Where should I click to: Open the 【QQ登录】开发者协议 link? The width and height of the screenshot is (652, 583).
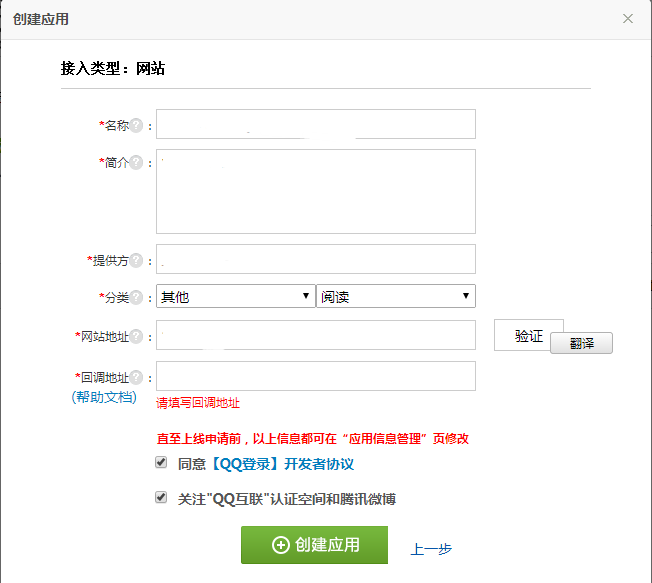click(x=283, y=464)
